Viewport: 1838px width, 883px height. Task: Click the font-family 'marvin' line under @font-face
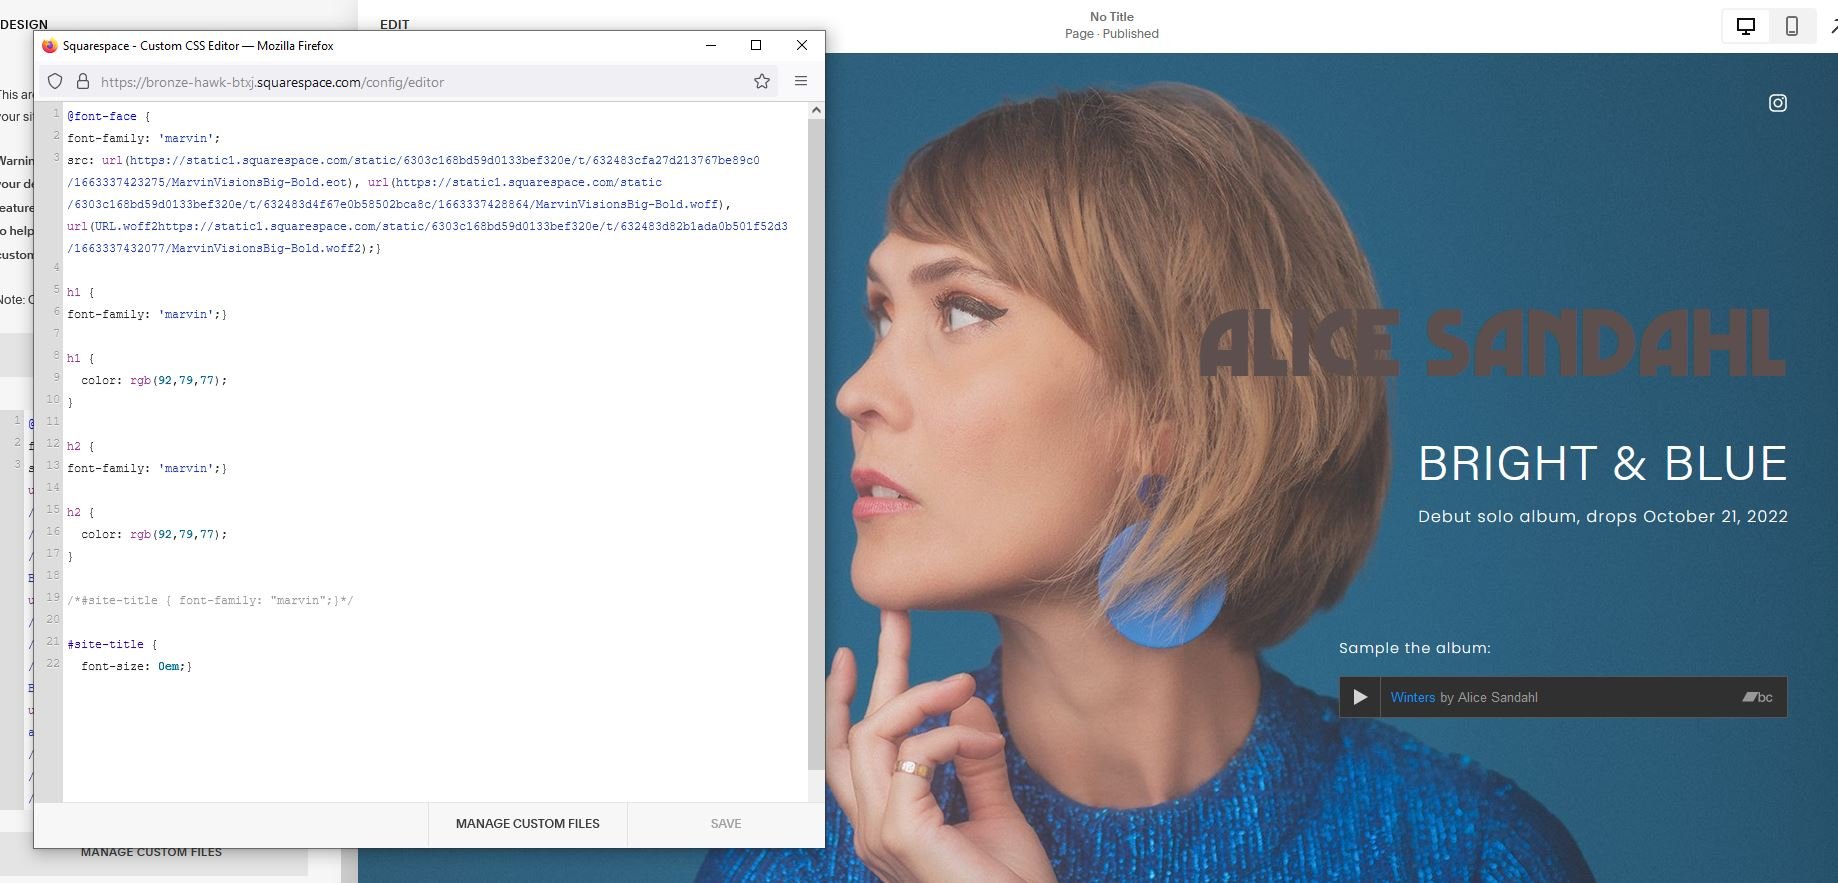coord(144,138)
